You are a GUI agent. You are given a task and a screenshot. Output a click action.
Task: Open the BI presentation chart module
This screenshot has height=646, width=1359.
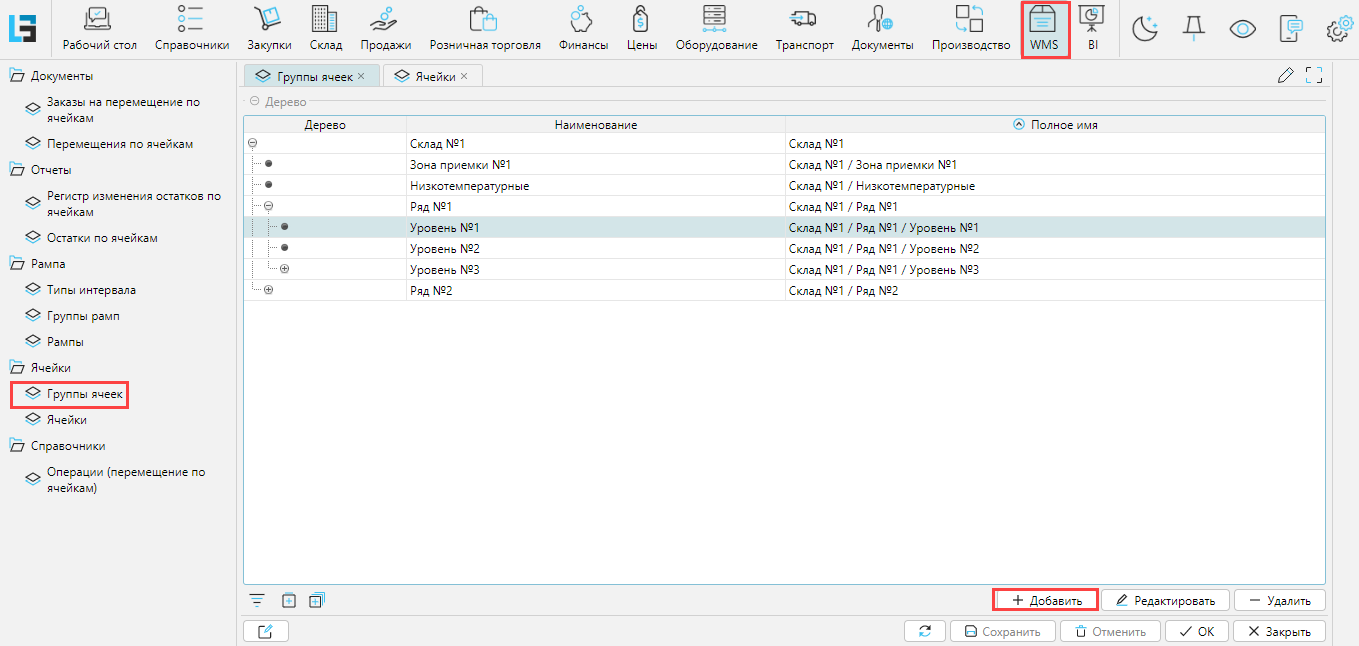(x=1092, y=28)
